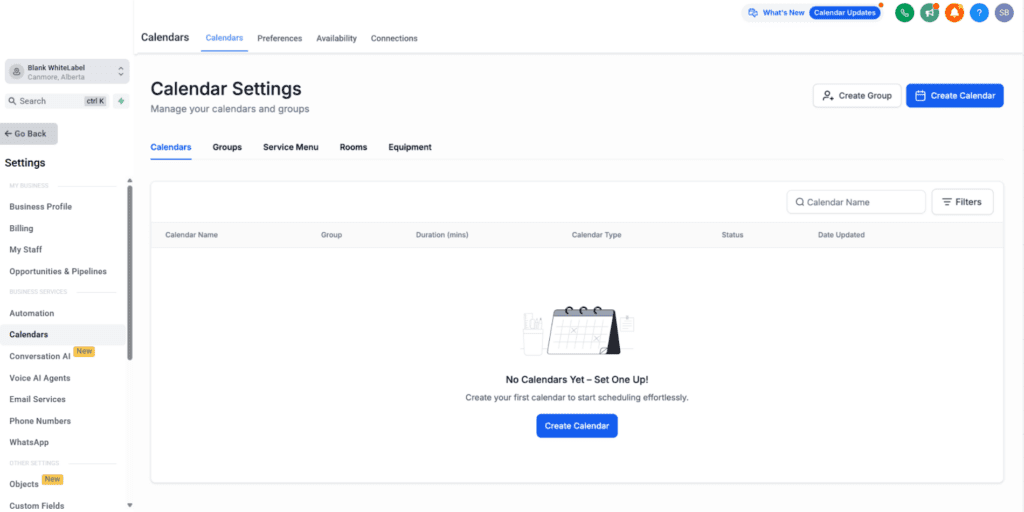
Task: Switch to the Rooms sub-tab
Action: tap(353, 148)
